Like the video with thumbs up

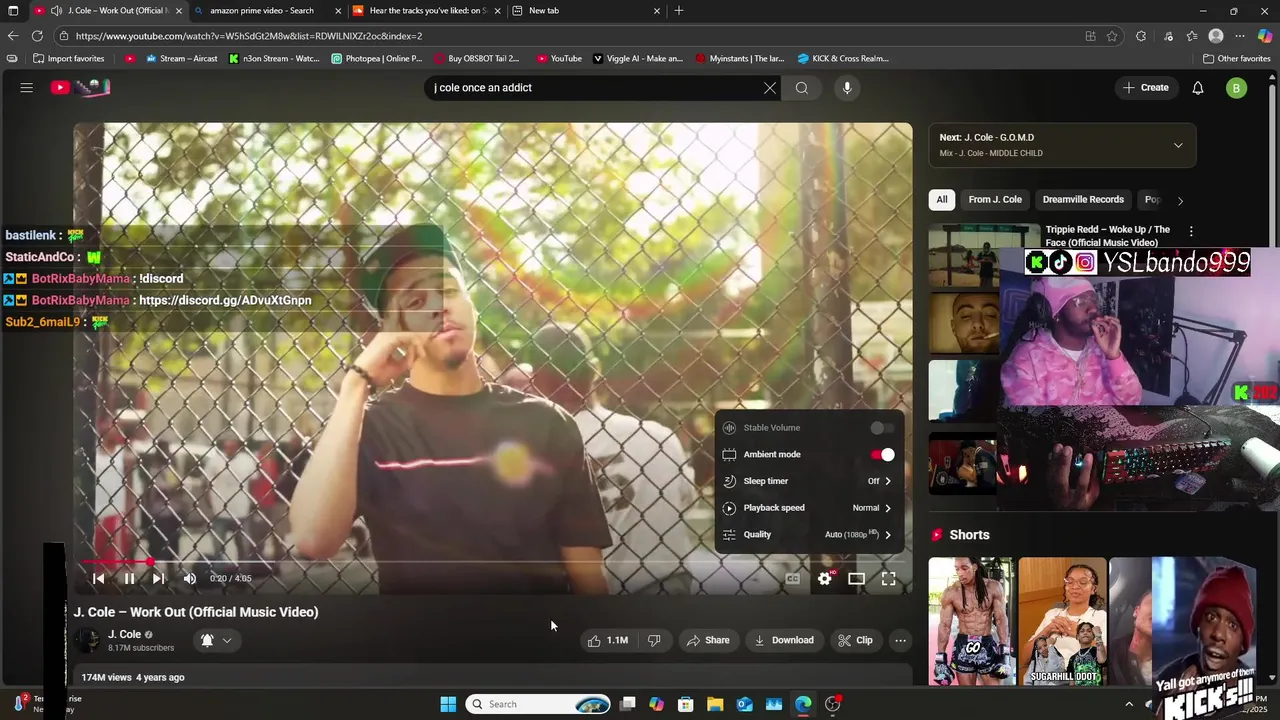(608, 640)
